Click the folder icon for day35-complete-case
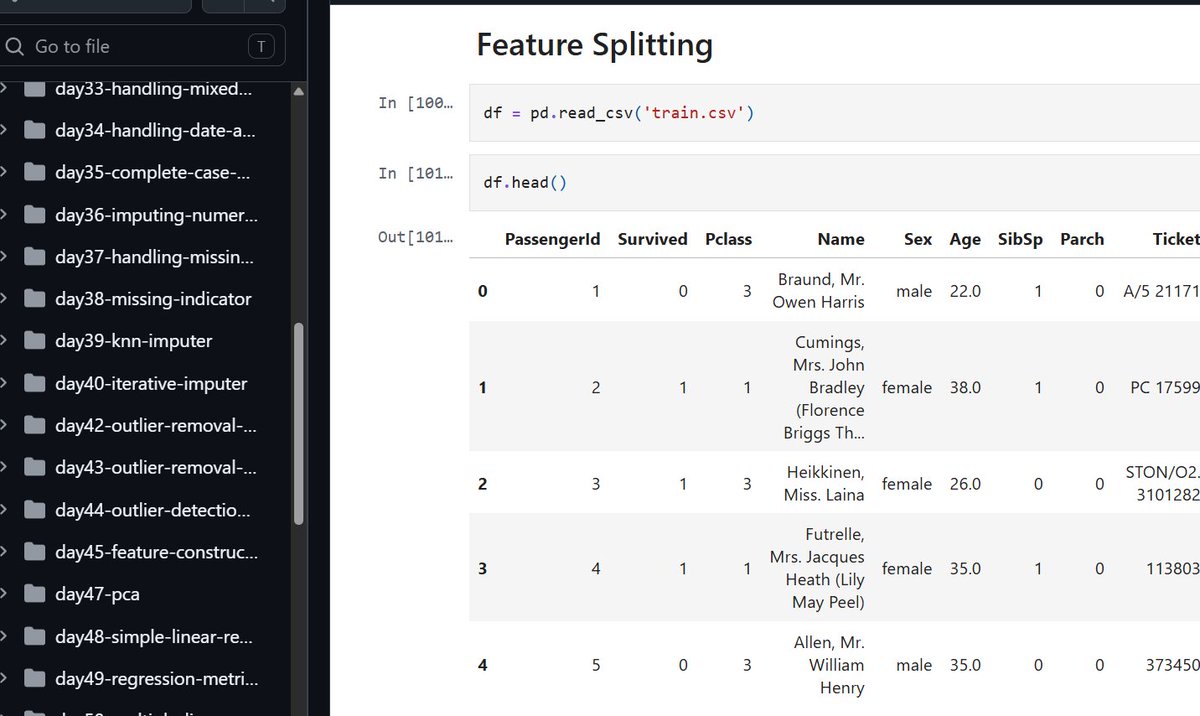This screenshot has width=1200, height=716. click(35, 172)
